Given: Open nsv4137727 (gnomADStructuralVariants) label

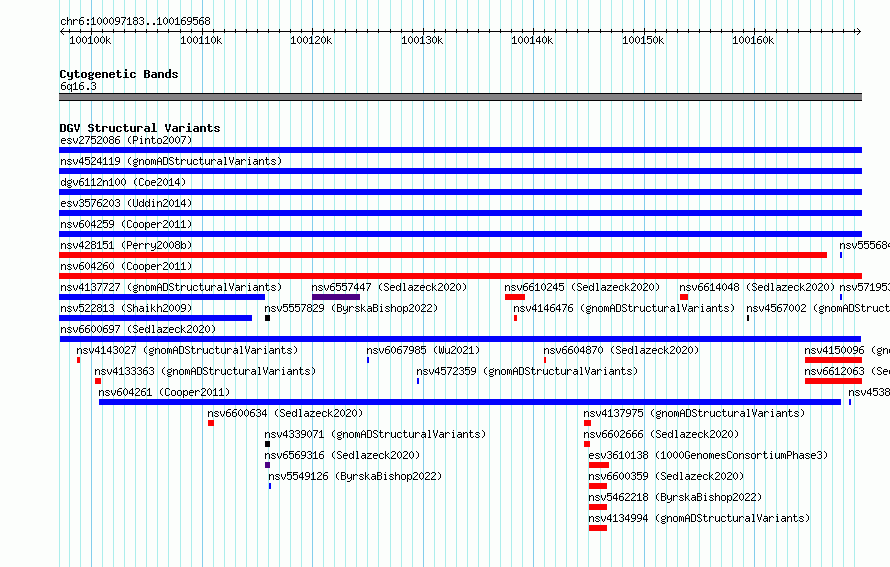Looking at the screenshot, I should (x=171, y=287).
